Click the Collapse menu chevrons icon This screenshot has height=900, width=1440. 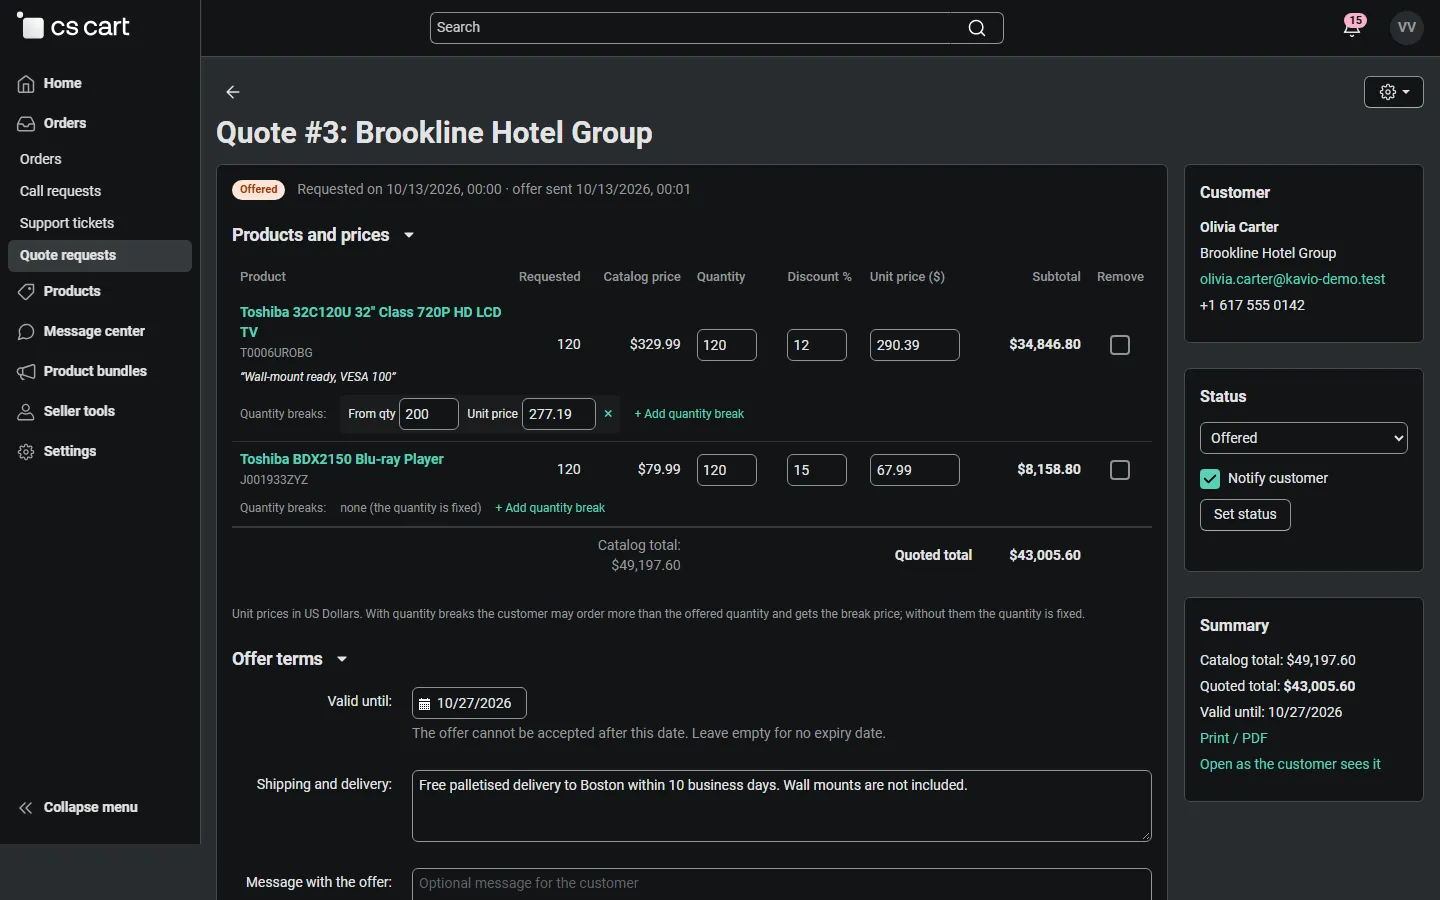click(x=26, y=808)
